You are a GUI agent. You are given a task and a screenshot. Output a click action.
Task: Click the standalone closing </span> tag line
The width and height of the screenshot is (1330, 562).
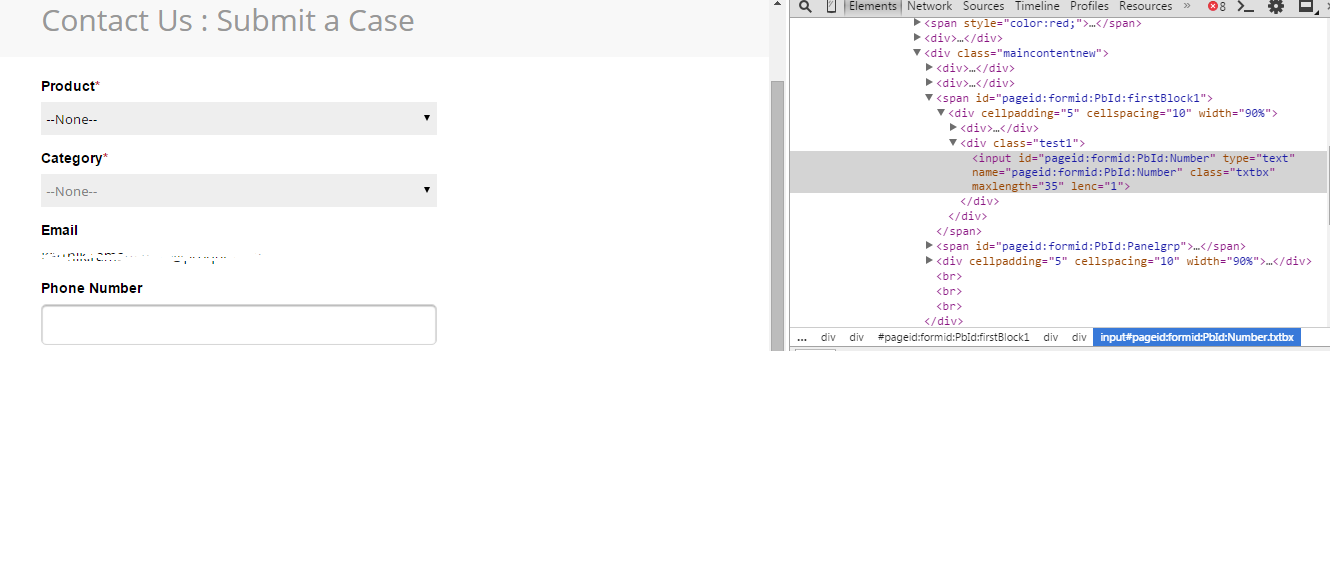[x=959, y=231]
